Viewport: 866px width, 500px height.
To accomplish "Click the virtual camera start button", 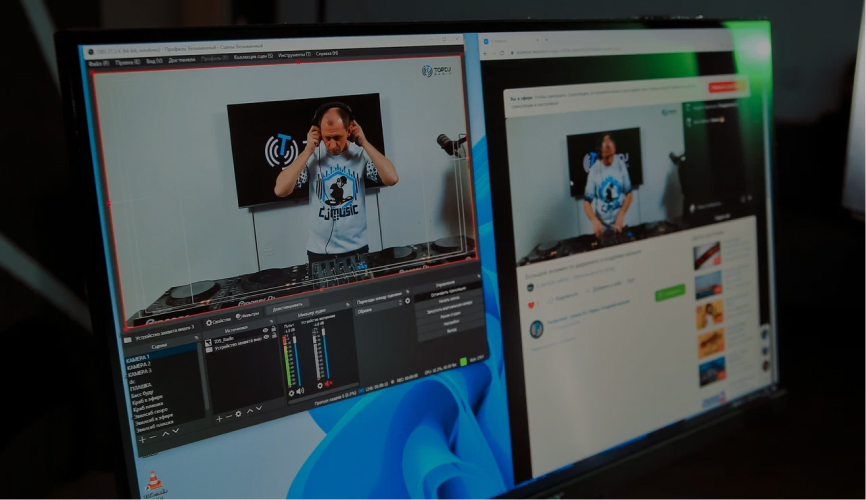I will (x=449, y=308).
